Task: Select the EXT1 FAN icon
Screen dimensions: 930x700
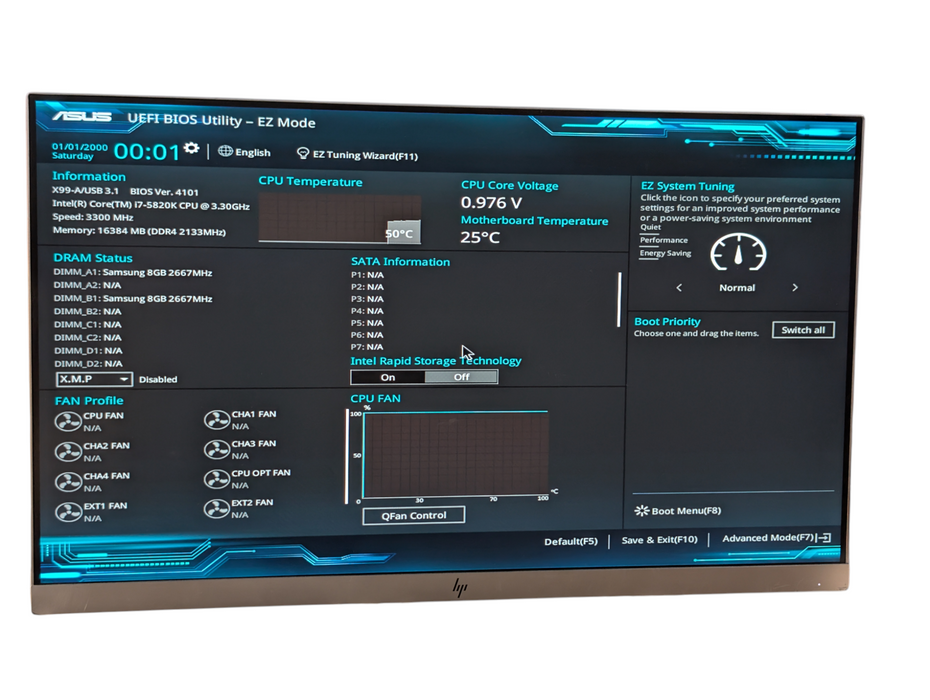Action: tap(68, 512)
